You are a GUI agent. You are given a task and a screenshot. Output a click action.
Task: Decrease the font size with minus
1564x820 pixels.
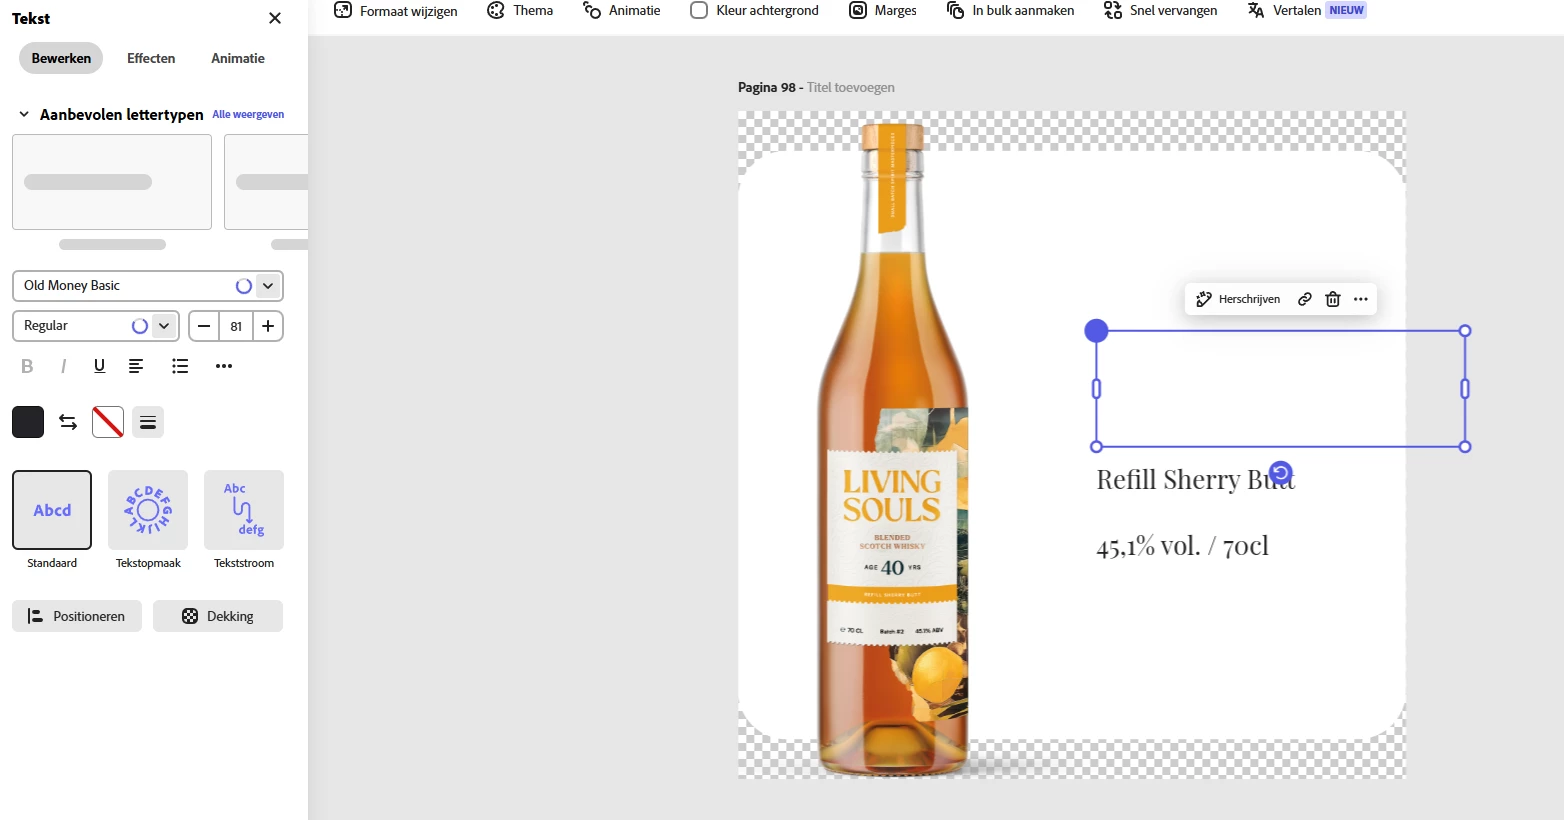coord(204,326)
